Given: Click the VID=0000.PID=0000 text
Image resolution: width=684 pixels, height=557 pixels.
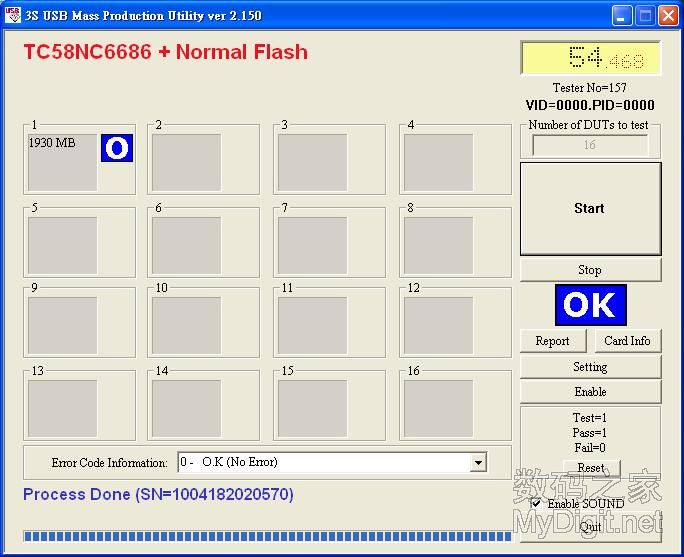Looking at the screenshot, I should pos(590,105).
